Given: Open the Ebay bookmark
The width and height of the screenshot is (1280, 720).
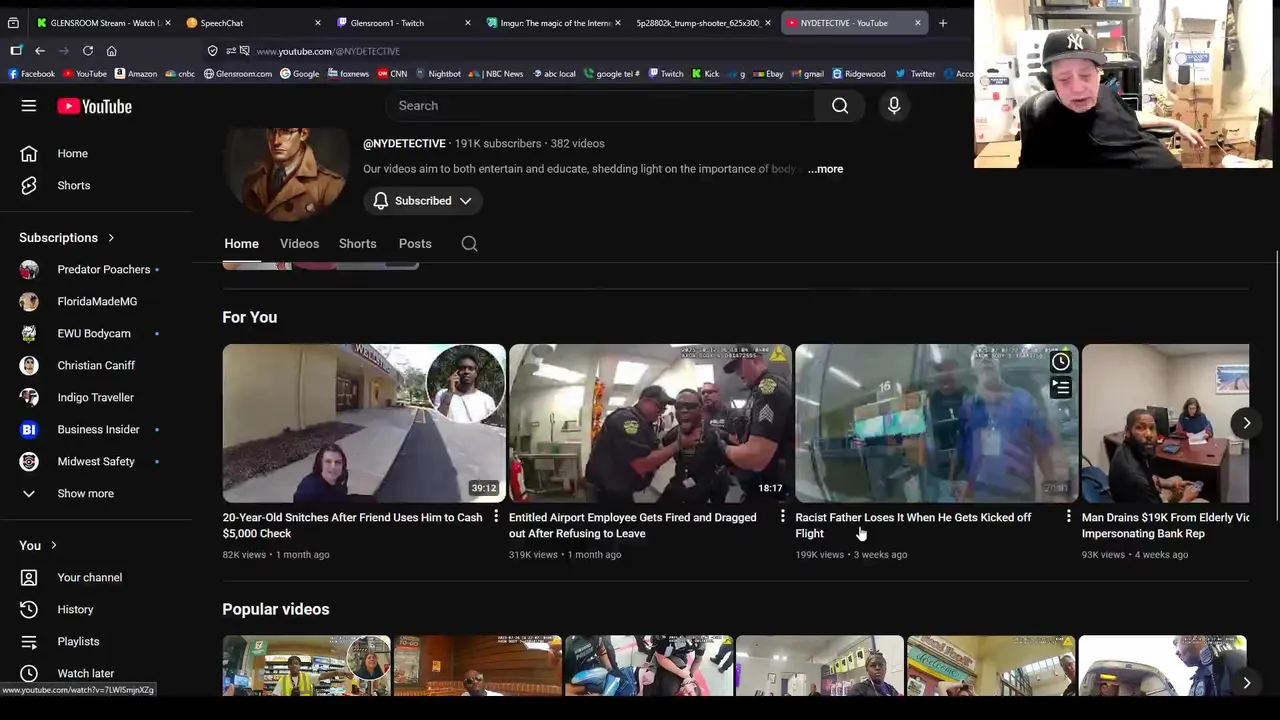Looking at the screenshot, I should pyautogui.click(x=768, y=73).
